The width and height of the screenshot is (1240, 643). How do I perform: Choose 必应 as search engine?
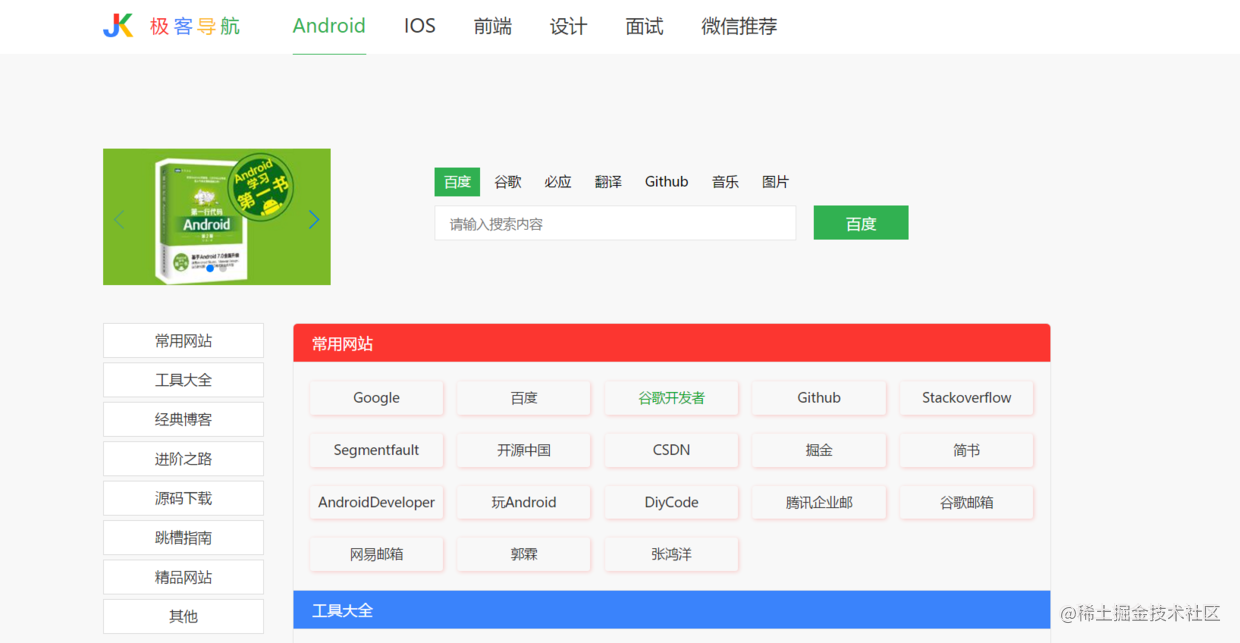pyautogui.click(x=558, y=182)
